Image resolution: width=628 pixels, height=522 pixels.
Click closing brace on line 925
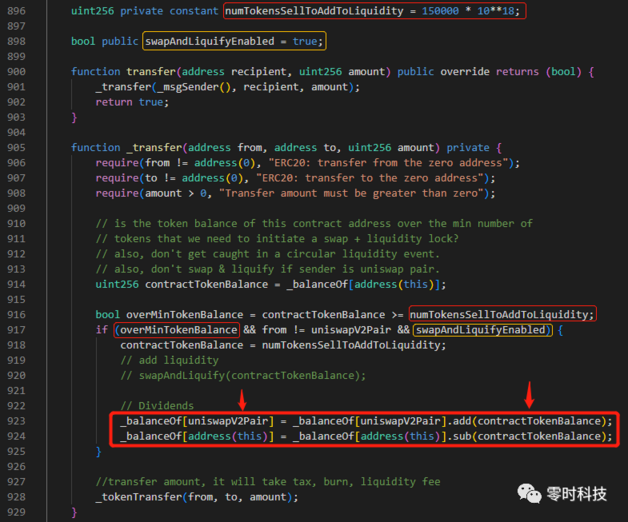tap(99, 451)
